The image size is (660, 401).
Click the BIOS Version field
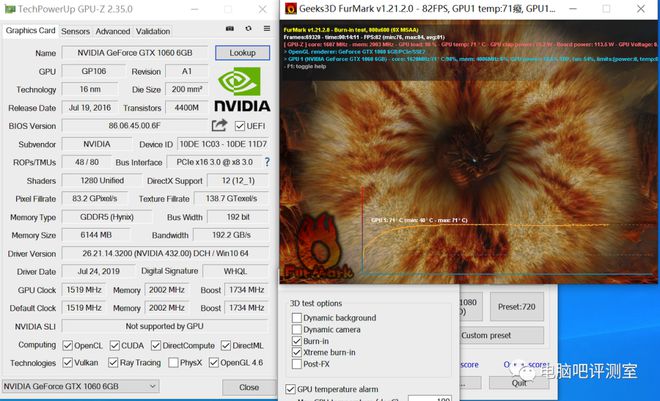pyautogui.click(x=135, y=125)
